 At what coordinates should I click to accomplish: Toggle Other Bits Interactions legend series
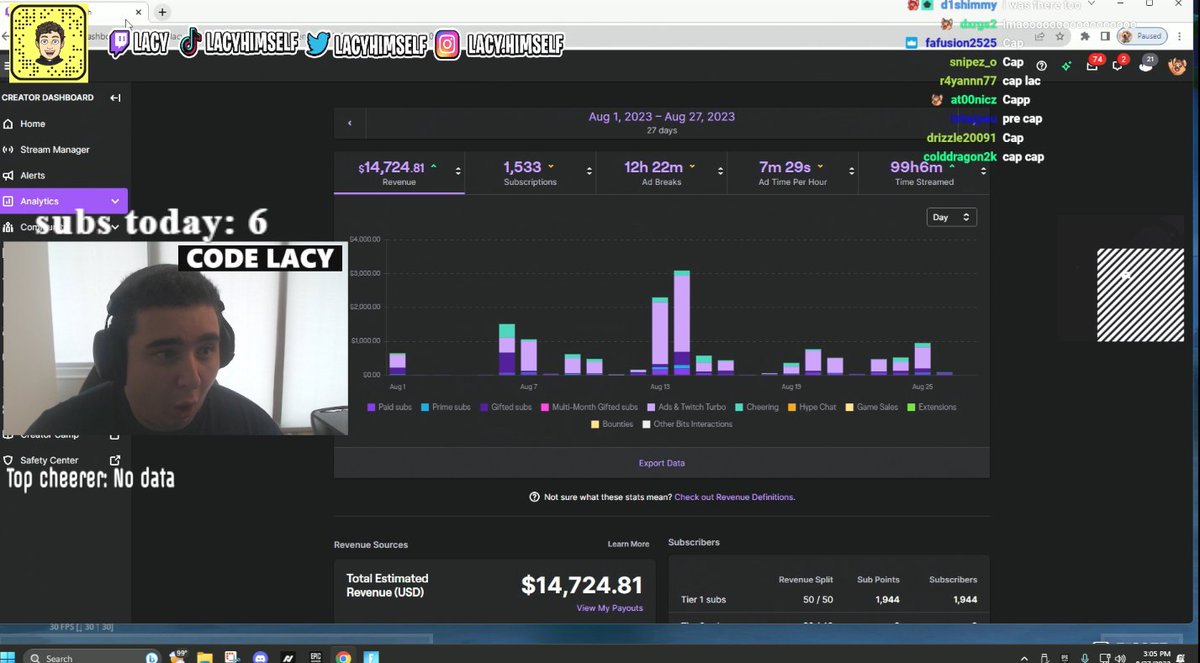pos(686,424)
